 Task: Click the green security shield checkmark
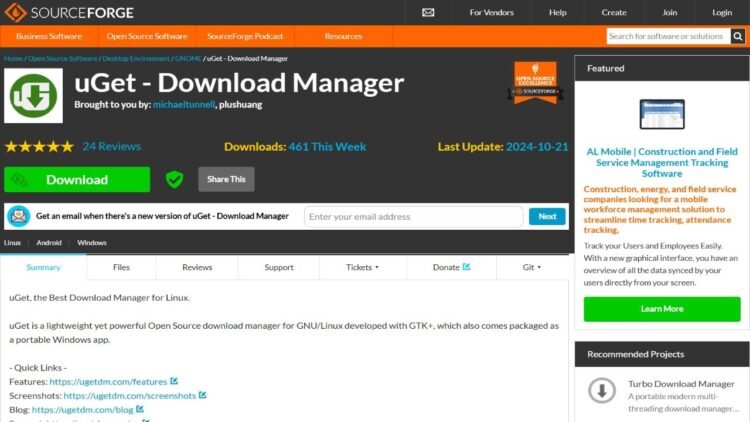(175, 179)
